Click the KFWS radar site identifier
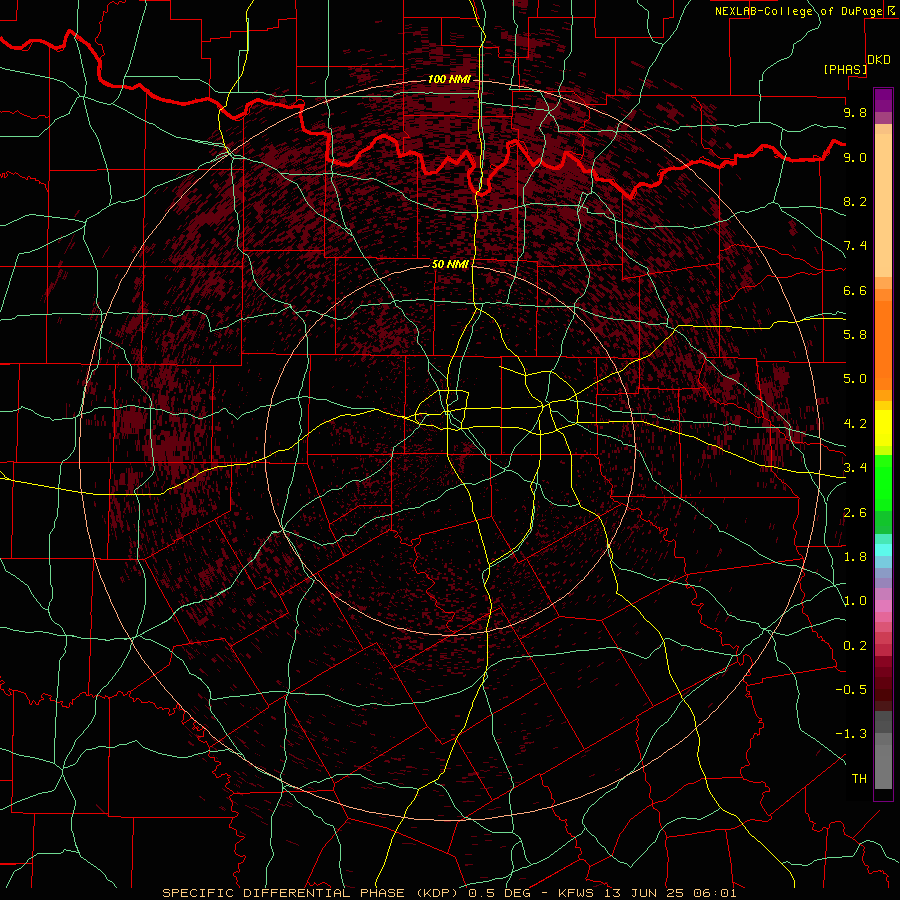The image size is (900, 900). pyautogui.click(x=575, y=893)
